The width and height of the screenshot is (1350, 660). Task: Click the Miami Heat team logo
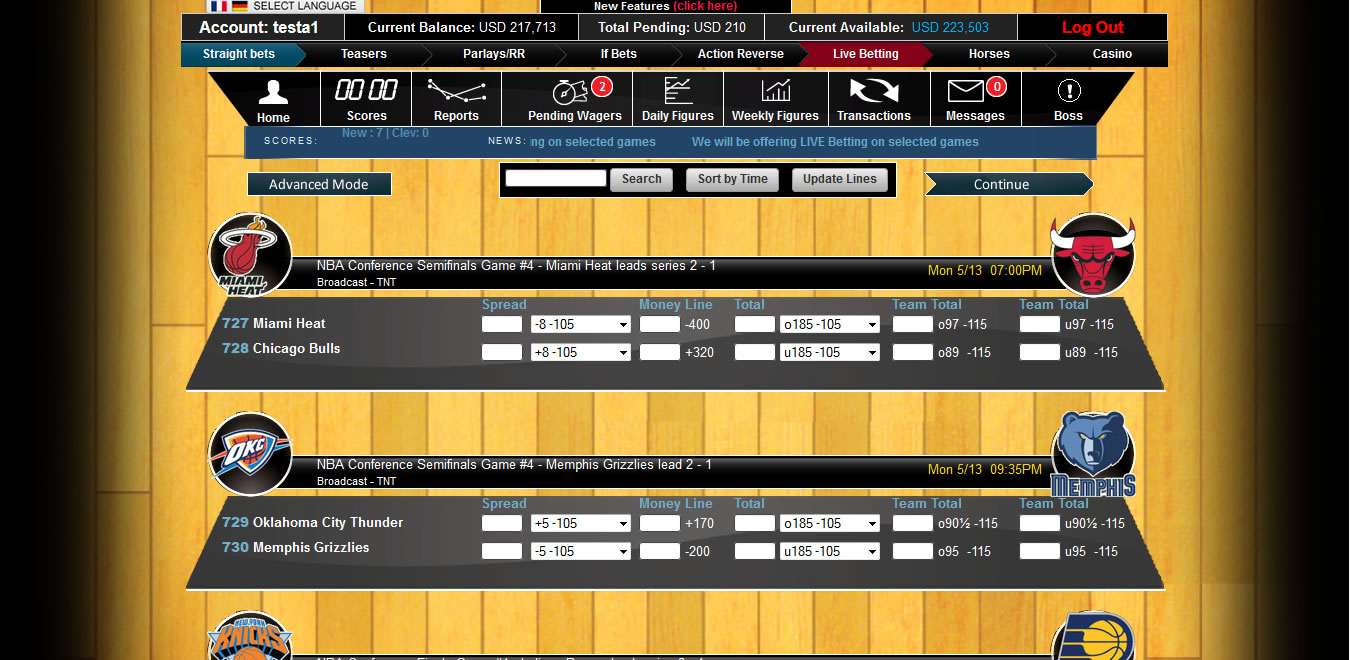click(x=250, y=255)
